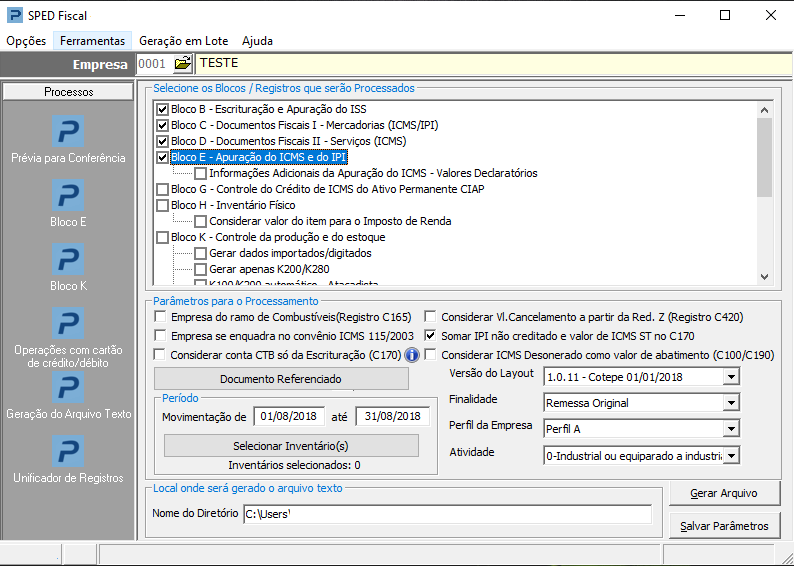Click the Selecionar Inventário(s) button
Viewport: 794px width, 566px height.
pyautogui.click(x=291, y=446)
